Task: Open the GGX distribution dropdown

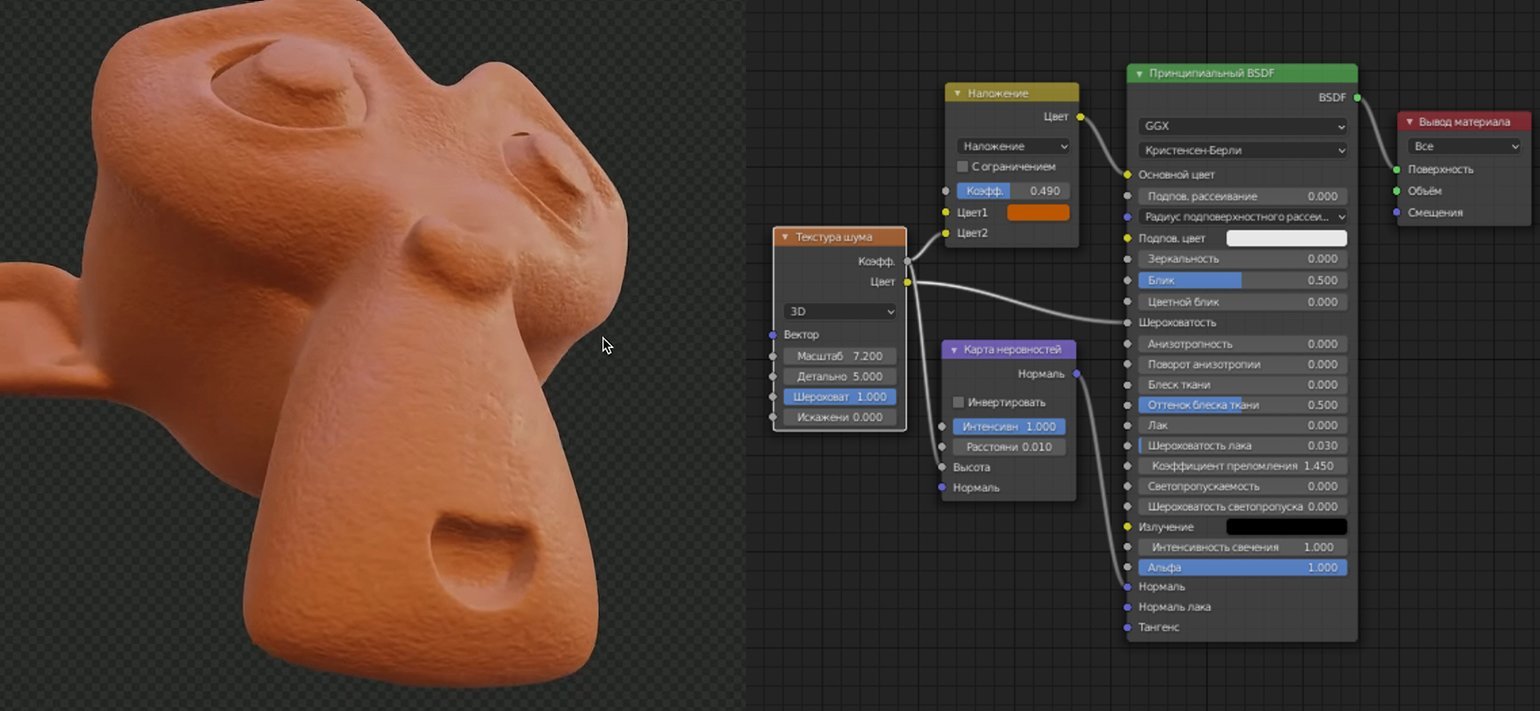Action: click(x=1242, y=127)
